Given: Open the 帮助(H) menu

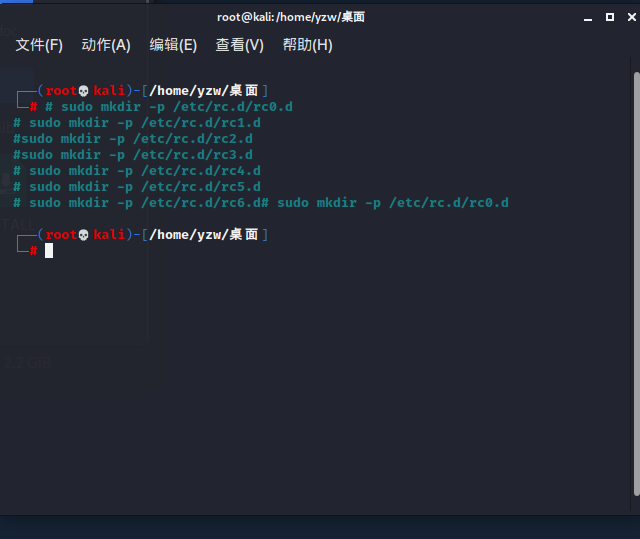Looking at the screenshot, I should (x=308, y=45).
